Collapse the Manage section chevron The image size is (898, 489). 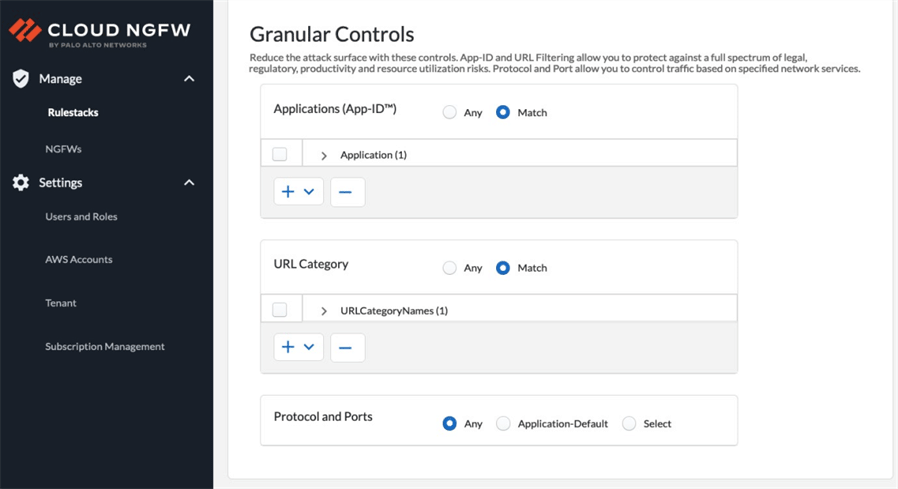click(x=189, y=79)
